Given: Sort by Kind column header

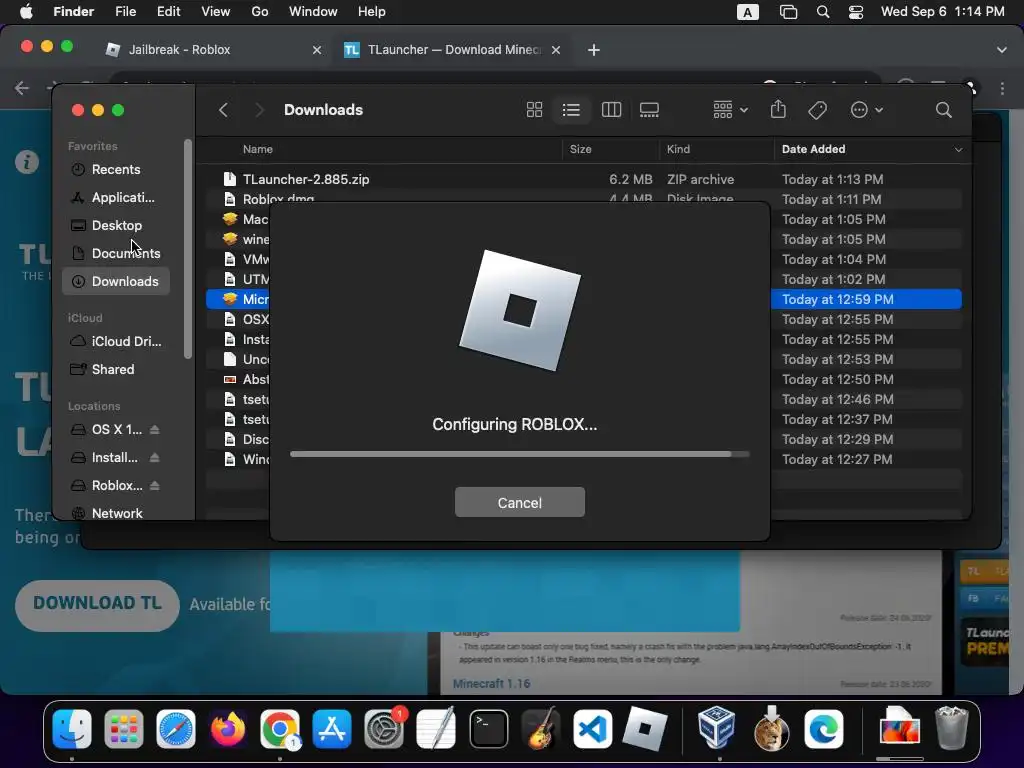Looking at the screenshot, I should coord(678,149).
